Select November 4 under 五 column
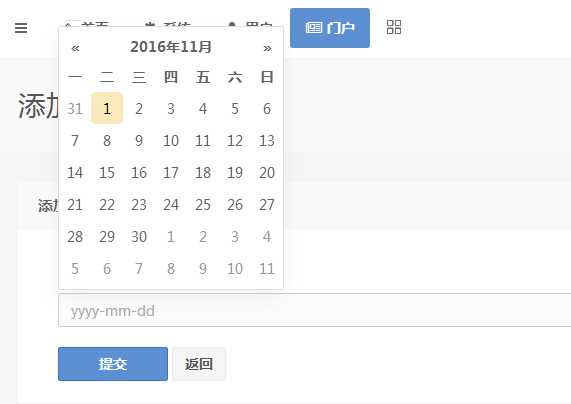This screenshot has width=571, height=404. (203, 108)
